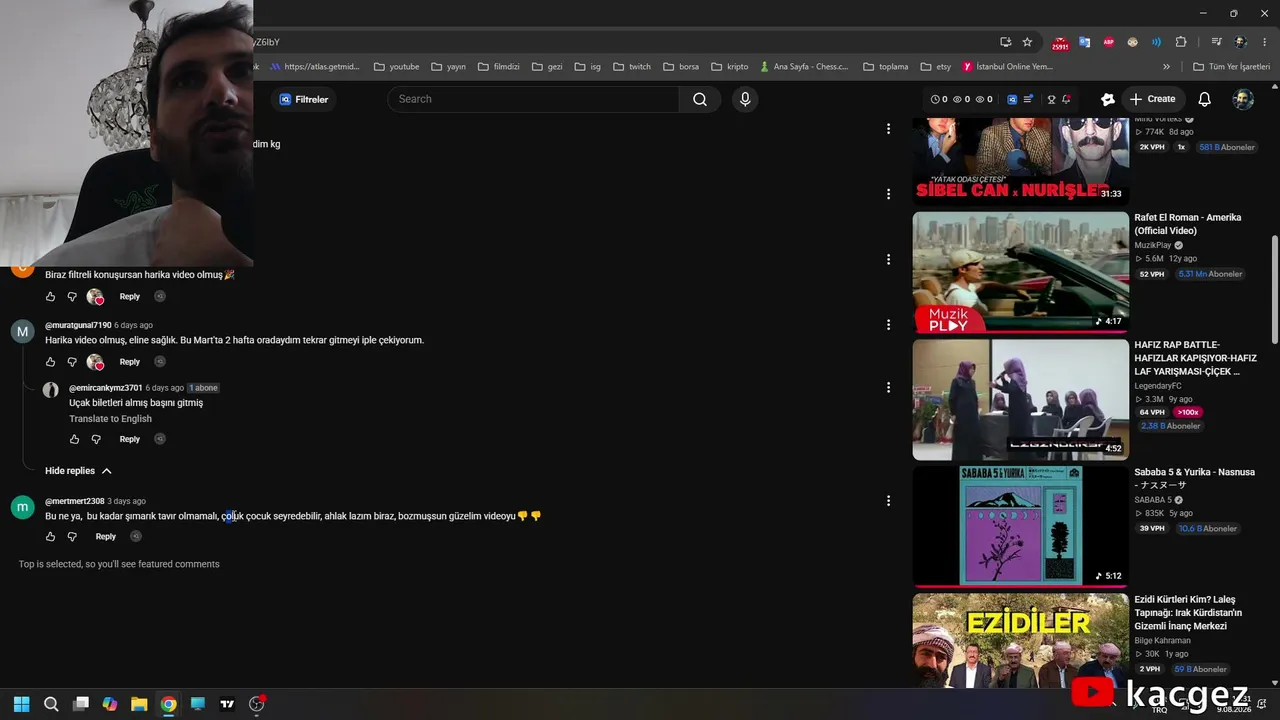Open TradingView from the taskbar
1280x720 pixels.
pyautogui.click(x=227, y=704)
